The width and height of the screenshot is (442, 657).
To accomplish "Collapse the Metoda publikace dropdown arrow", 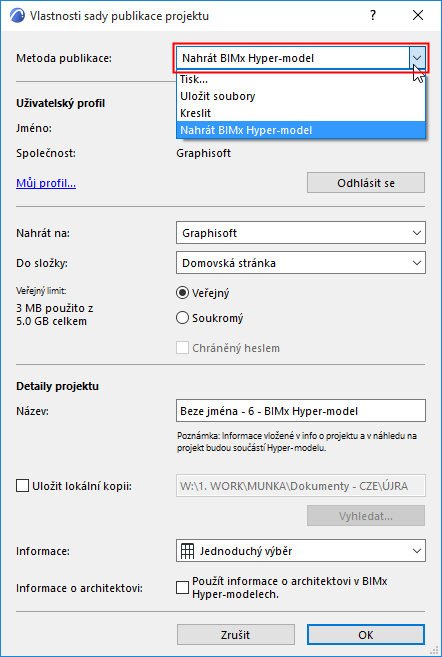I will (417, 58).
